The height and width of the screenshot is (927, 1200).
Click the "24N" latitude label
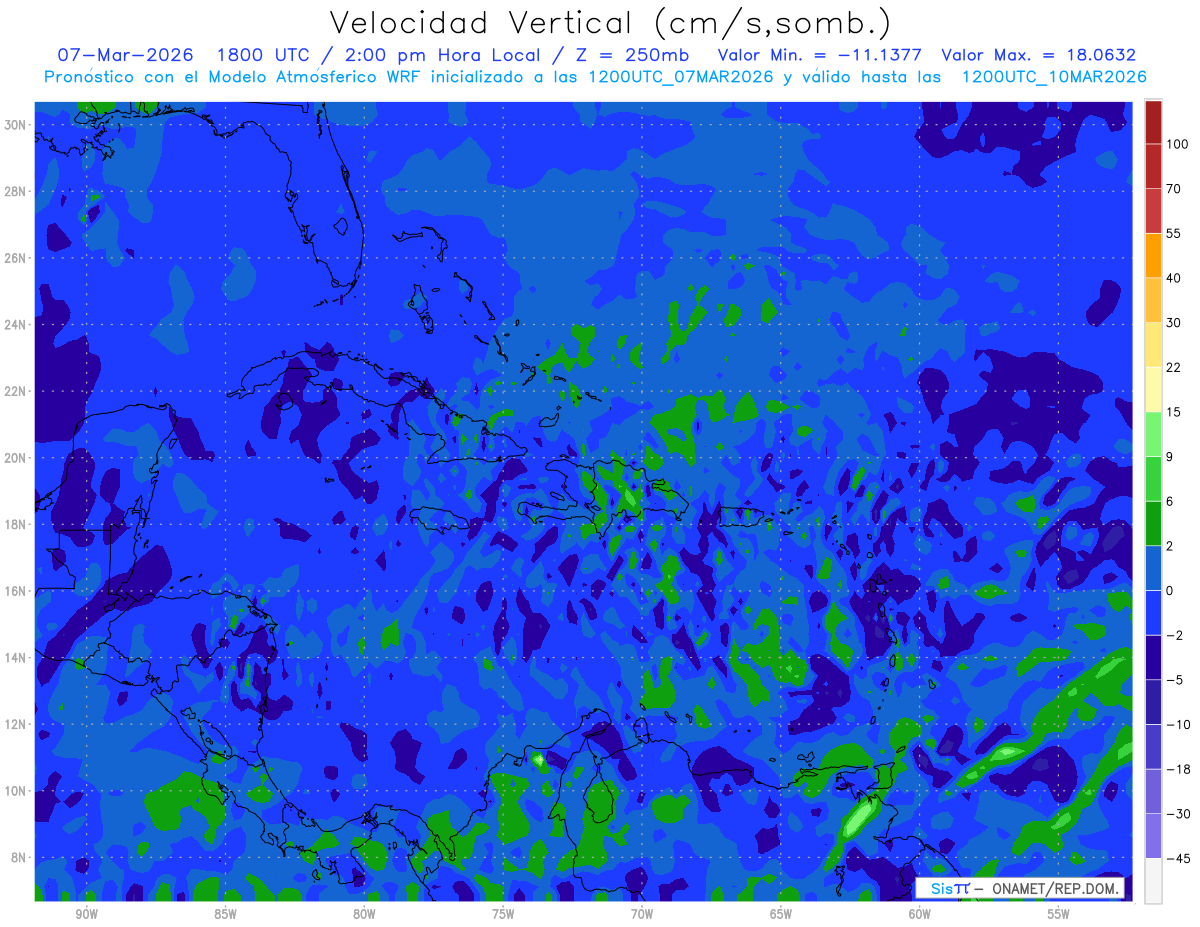17,324
